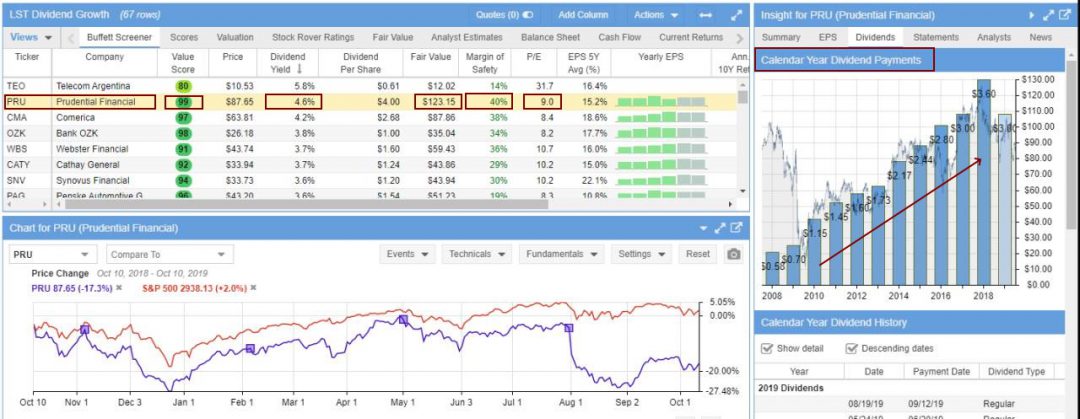Click the Add Column button
The image size is (1080, 419).
[582, 15]
